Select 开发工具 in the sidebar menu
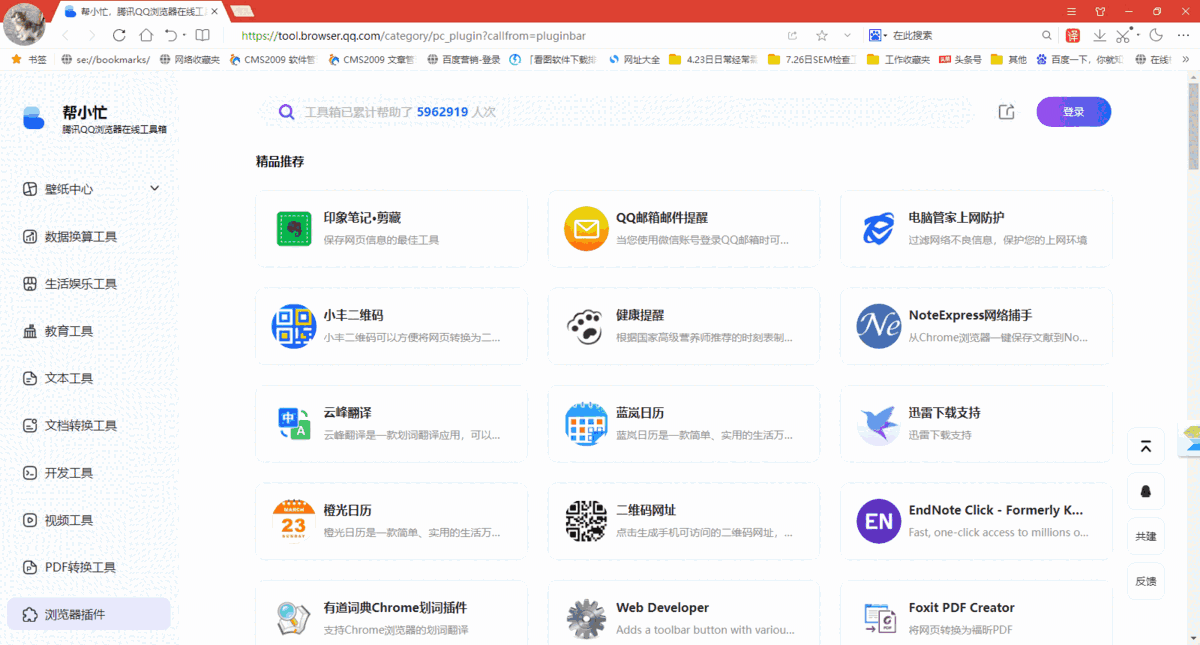1200x645 pixels. (x=68, y=472)
